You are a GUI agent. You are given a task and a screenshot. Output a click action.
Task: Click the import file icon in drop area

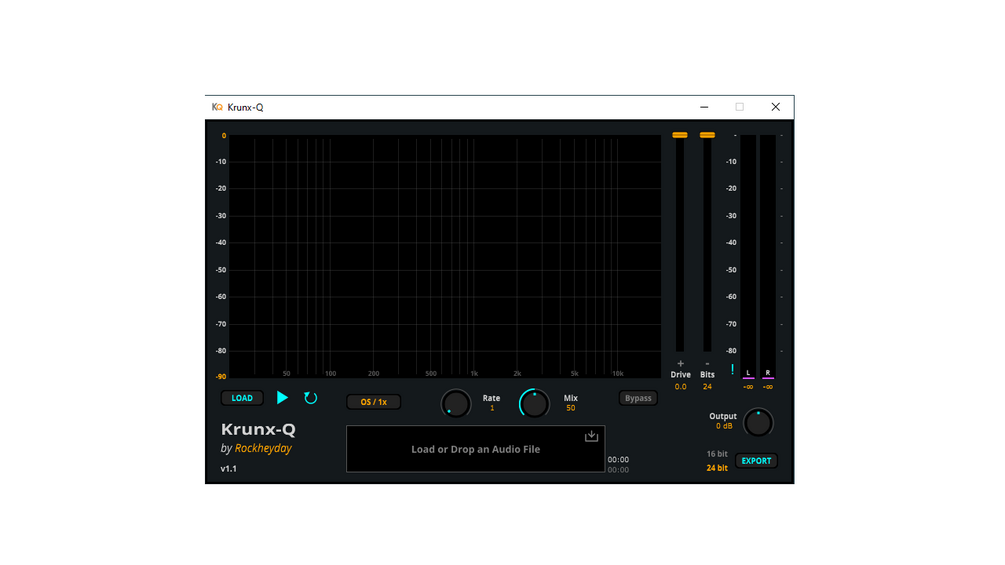pyautogui.click(x=592, y=436)
